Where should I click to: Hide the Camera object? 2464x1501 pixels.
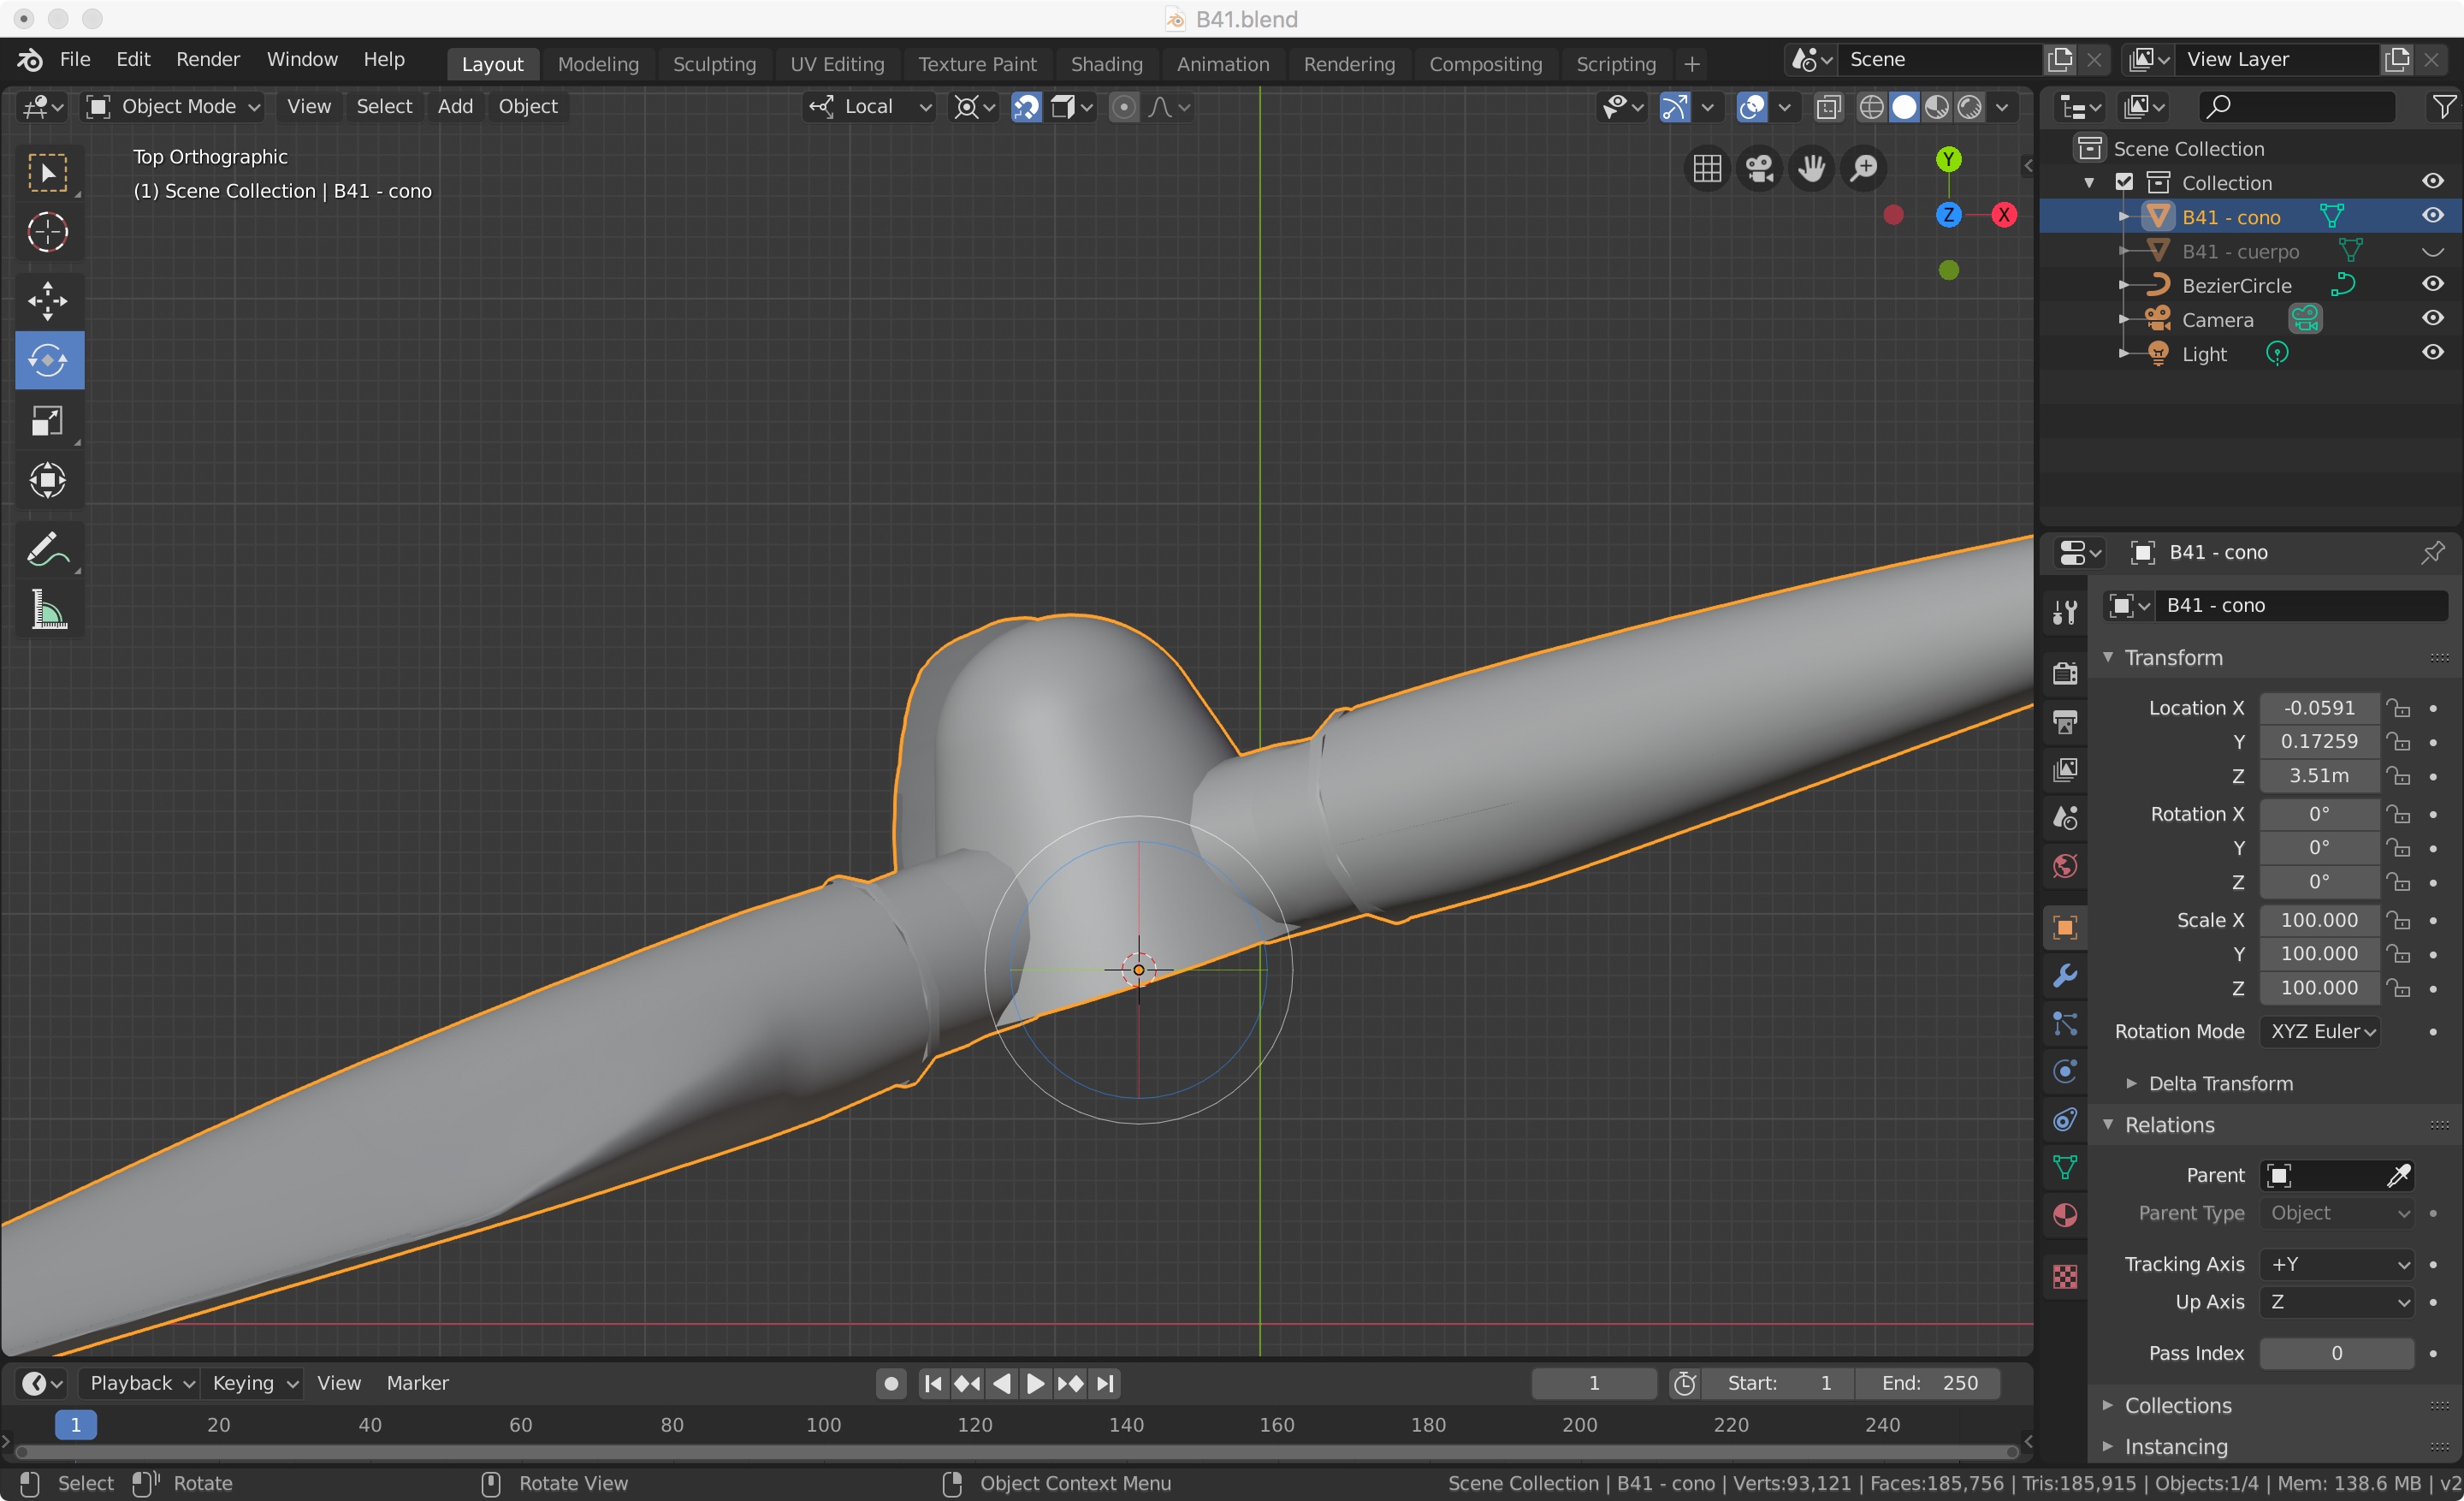coord(2432,318)
